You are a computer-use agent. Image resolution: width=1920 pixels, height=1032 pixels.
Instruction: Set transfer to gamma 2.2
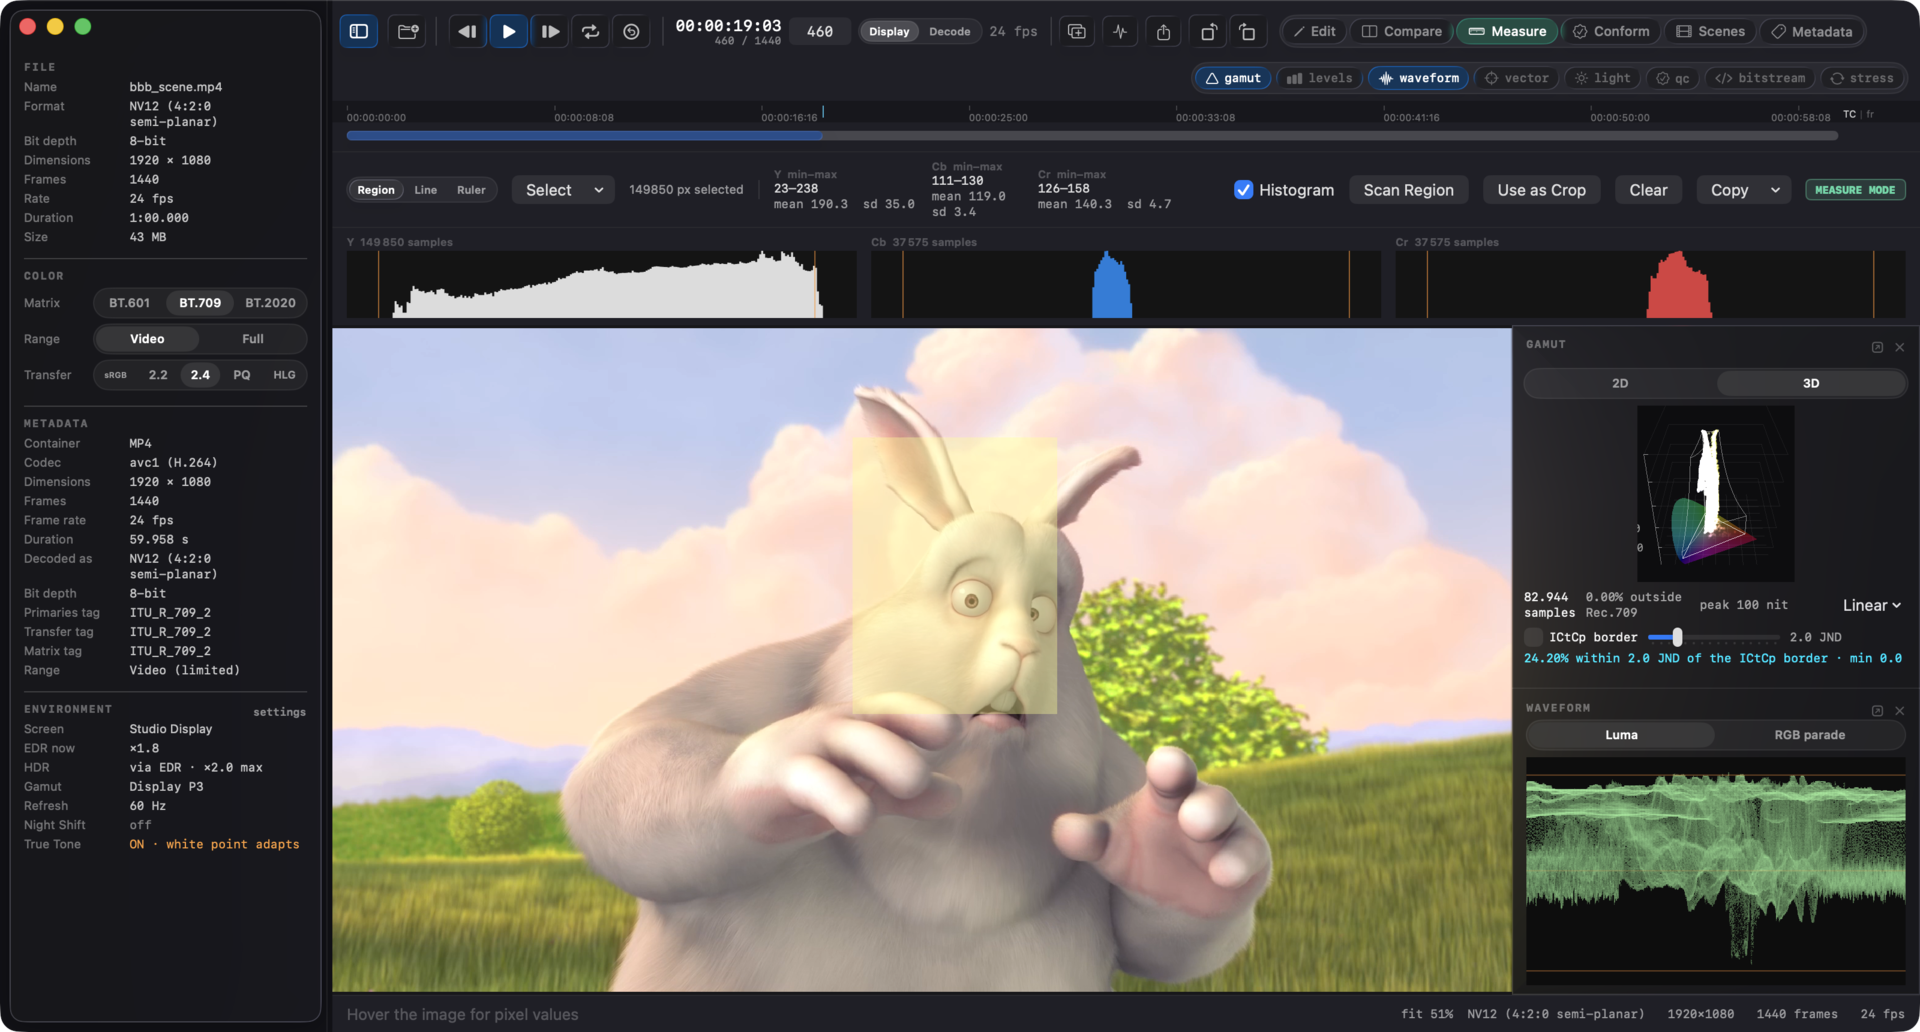click(x=158, y=375)
